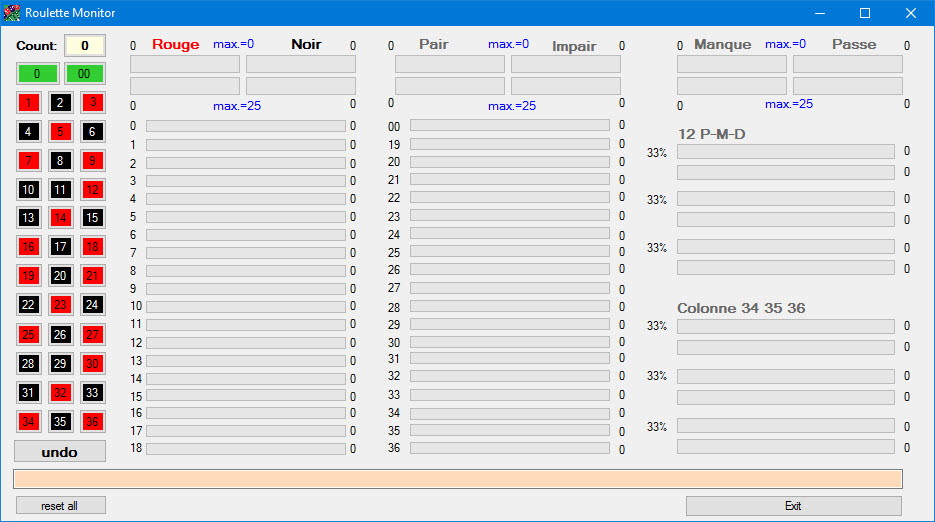Select black number 31 button
935x522 pixels.
tap(28, 393)
